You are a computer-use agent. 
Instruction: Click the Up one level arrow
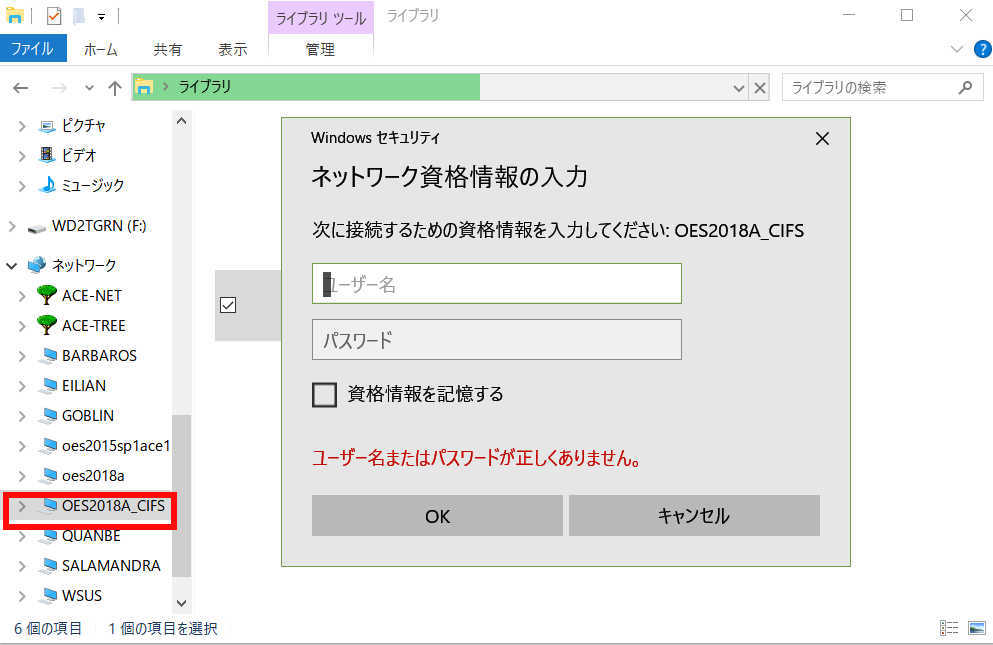(115, 87)
